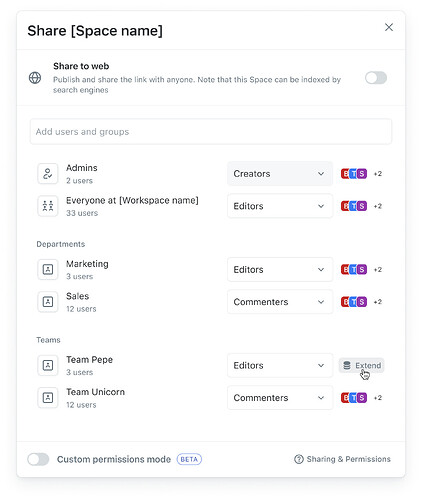422x500 pixels.
Task: Enable the Share to web toggle
Action: coord(376,78)
